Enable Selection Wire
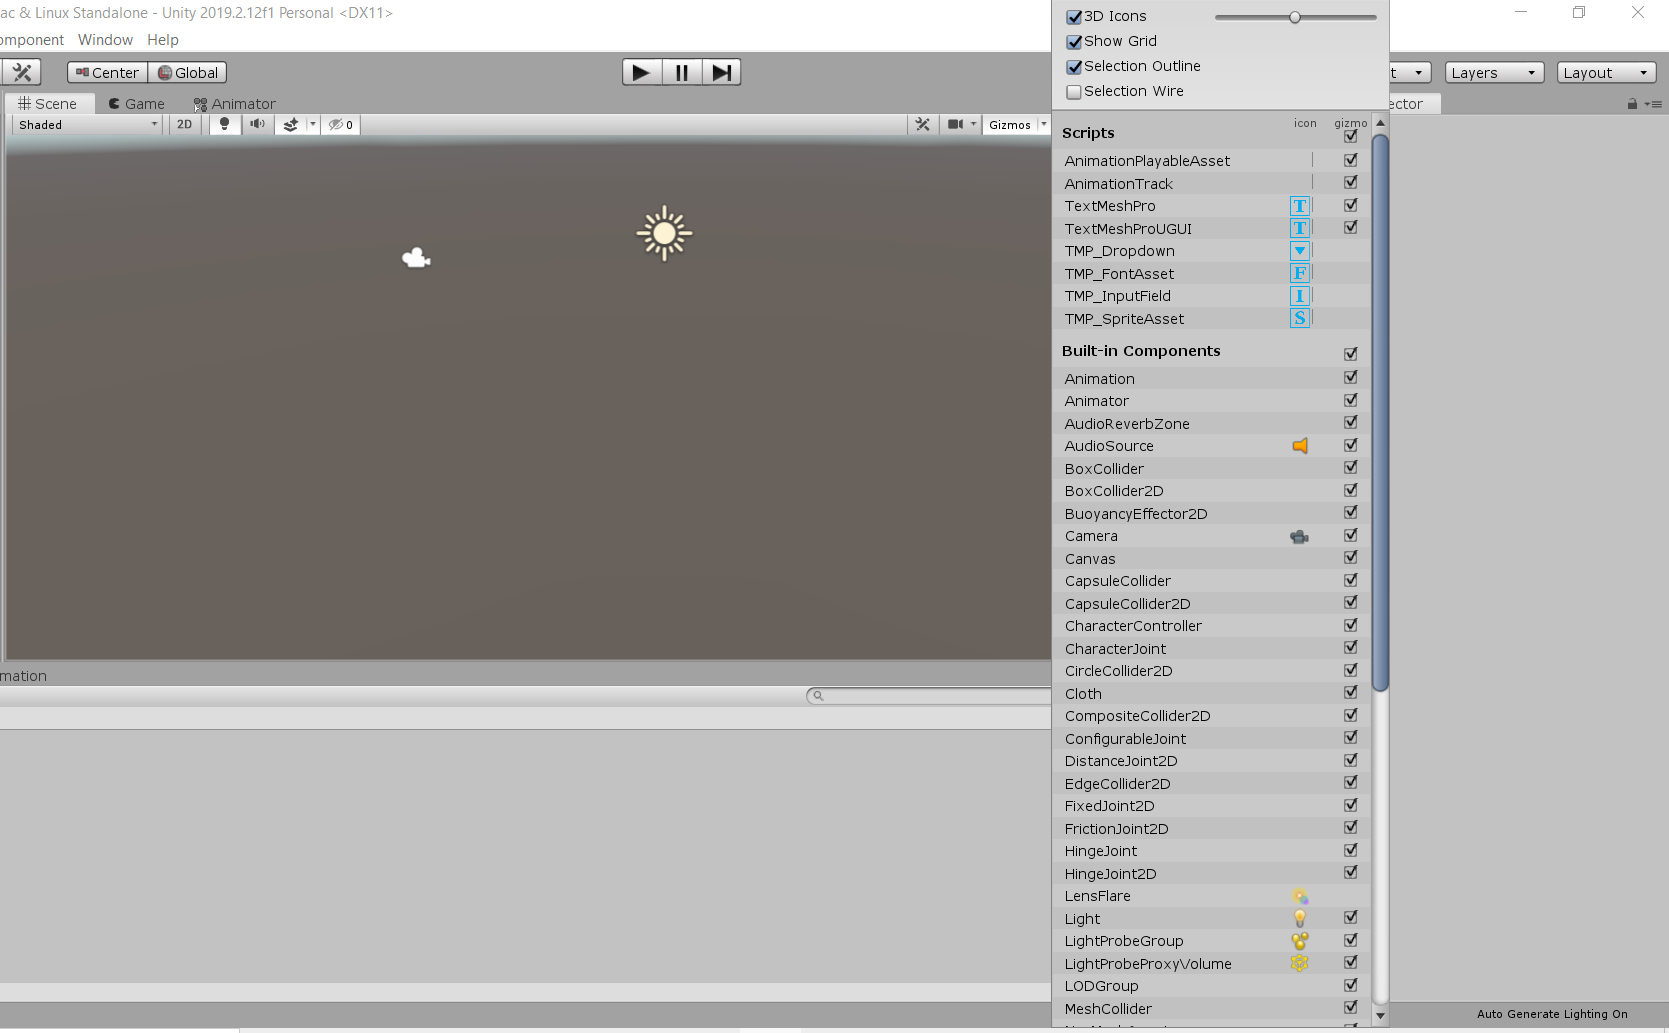 tap(1073, 91)
